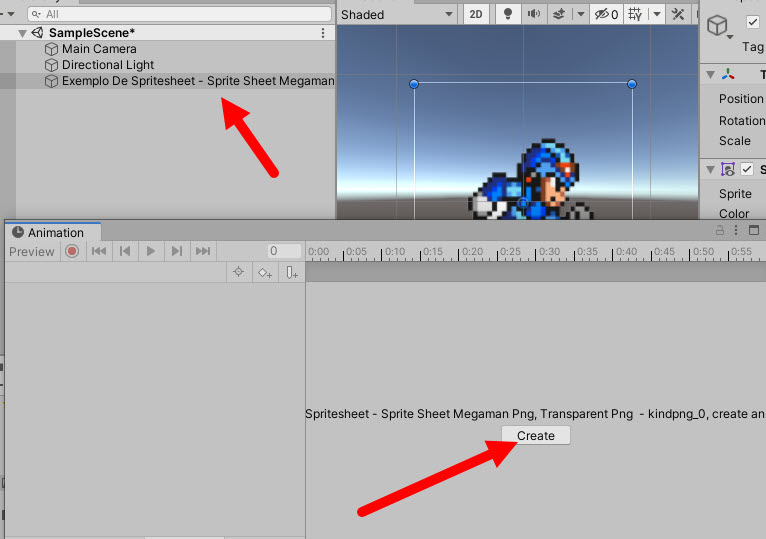Viewport: 766px width, 539px height.
Task: Maximize the Animation window panel
Action: pos(754,230)
